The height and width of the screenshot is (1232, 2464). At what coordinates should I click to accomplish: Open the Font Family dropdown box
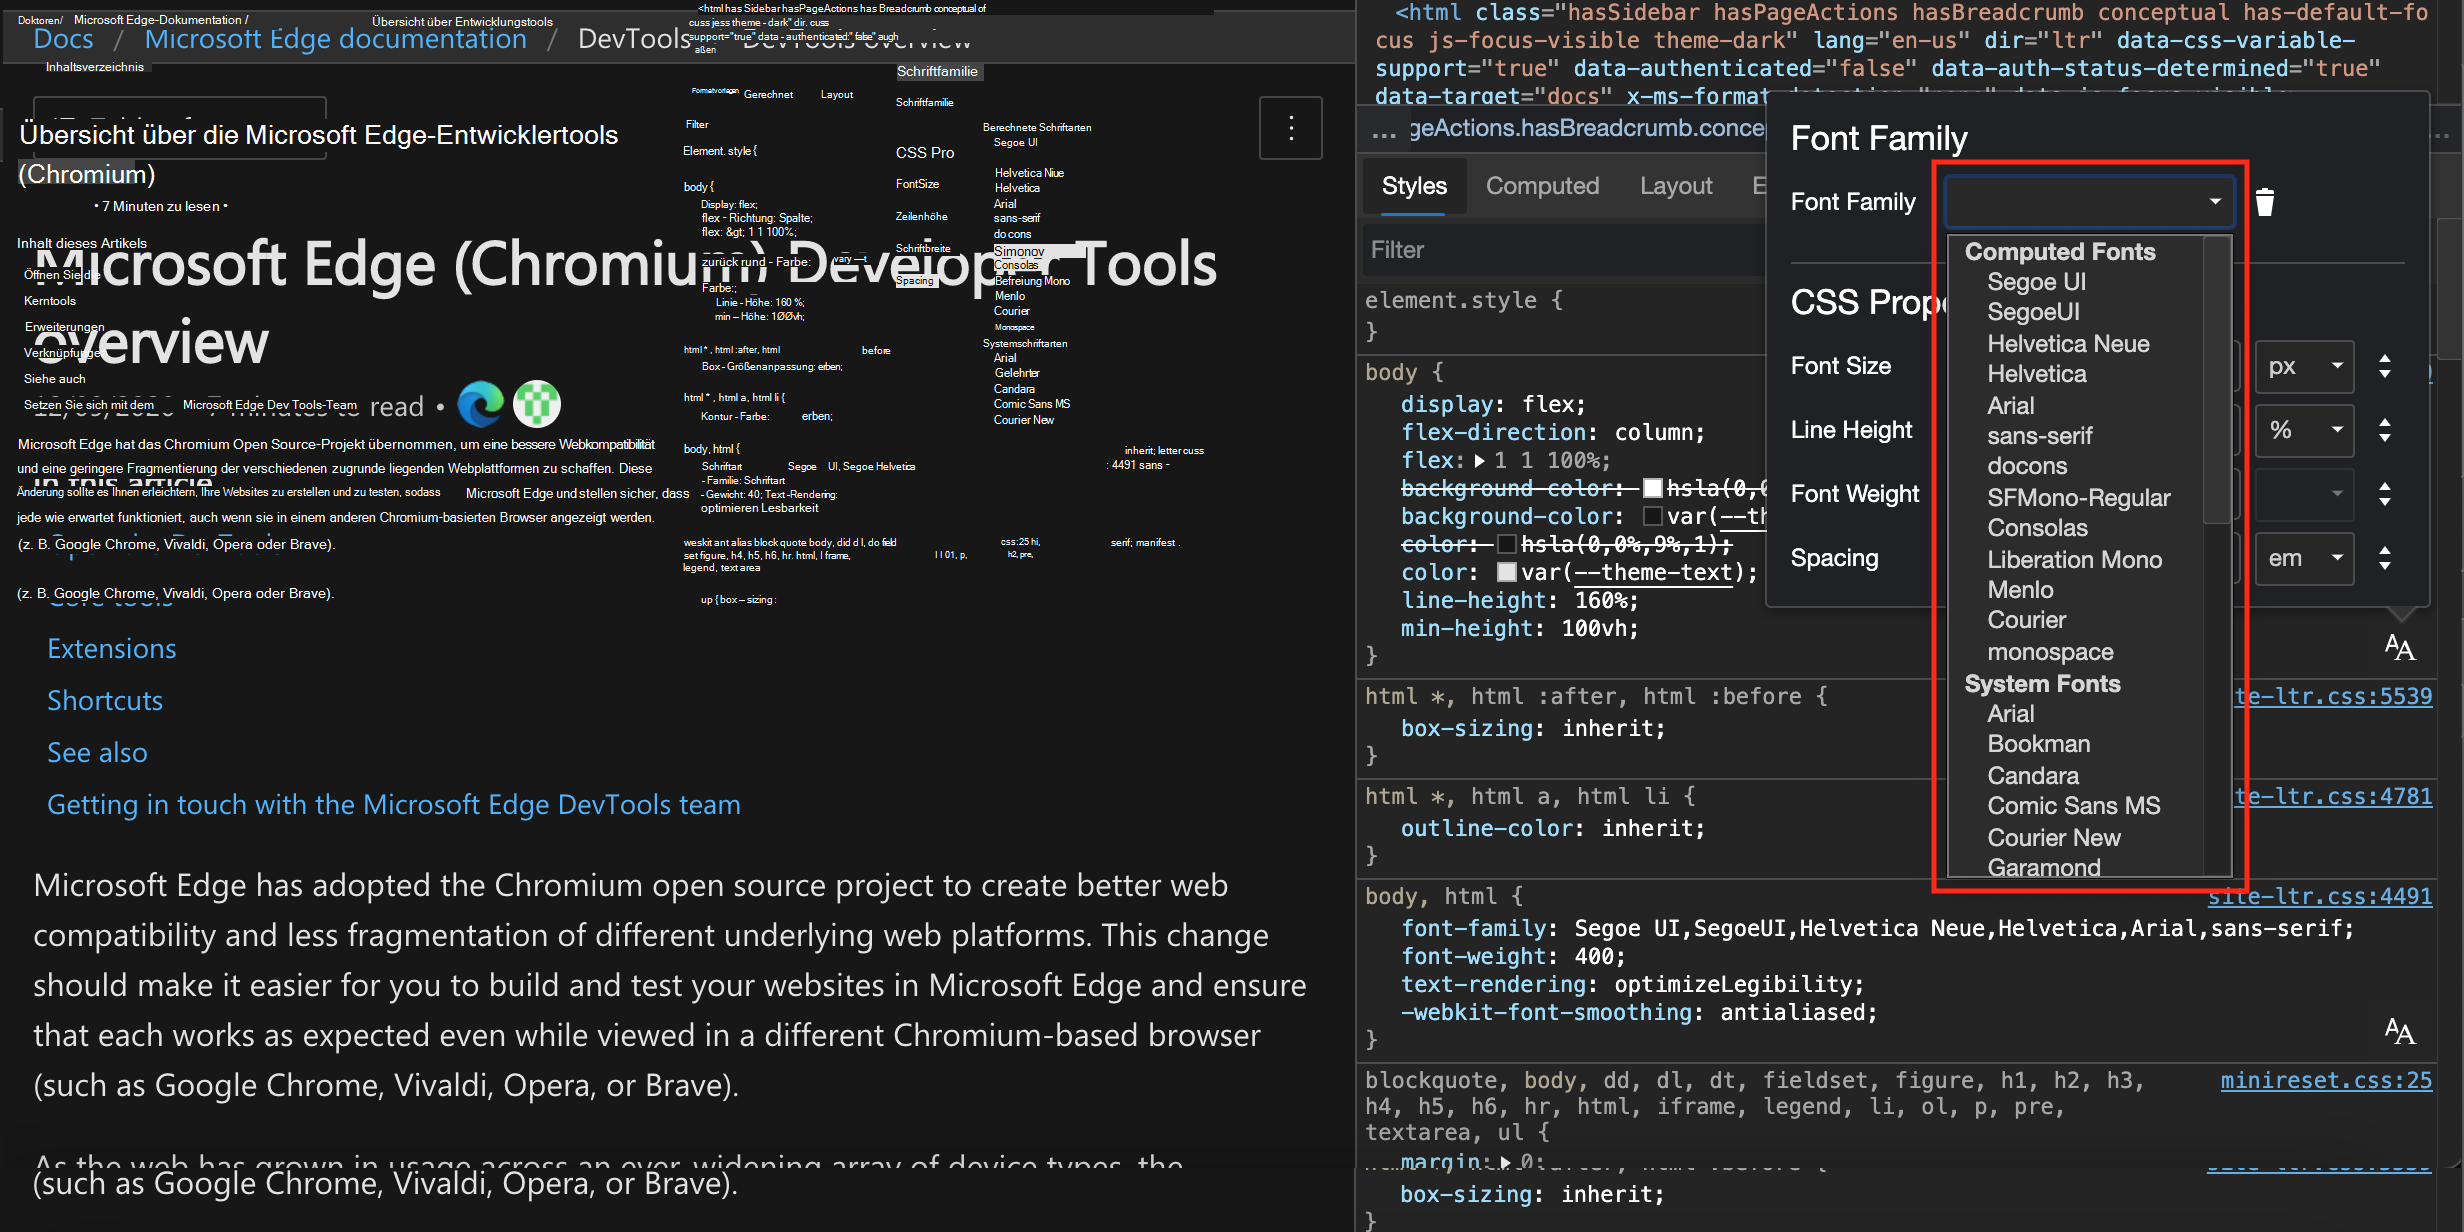point(2088,202)
